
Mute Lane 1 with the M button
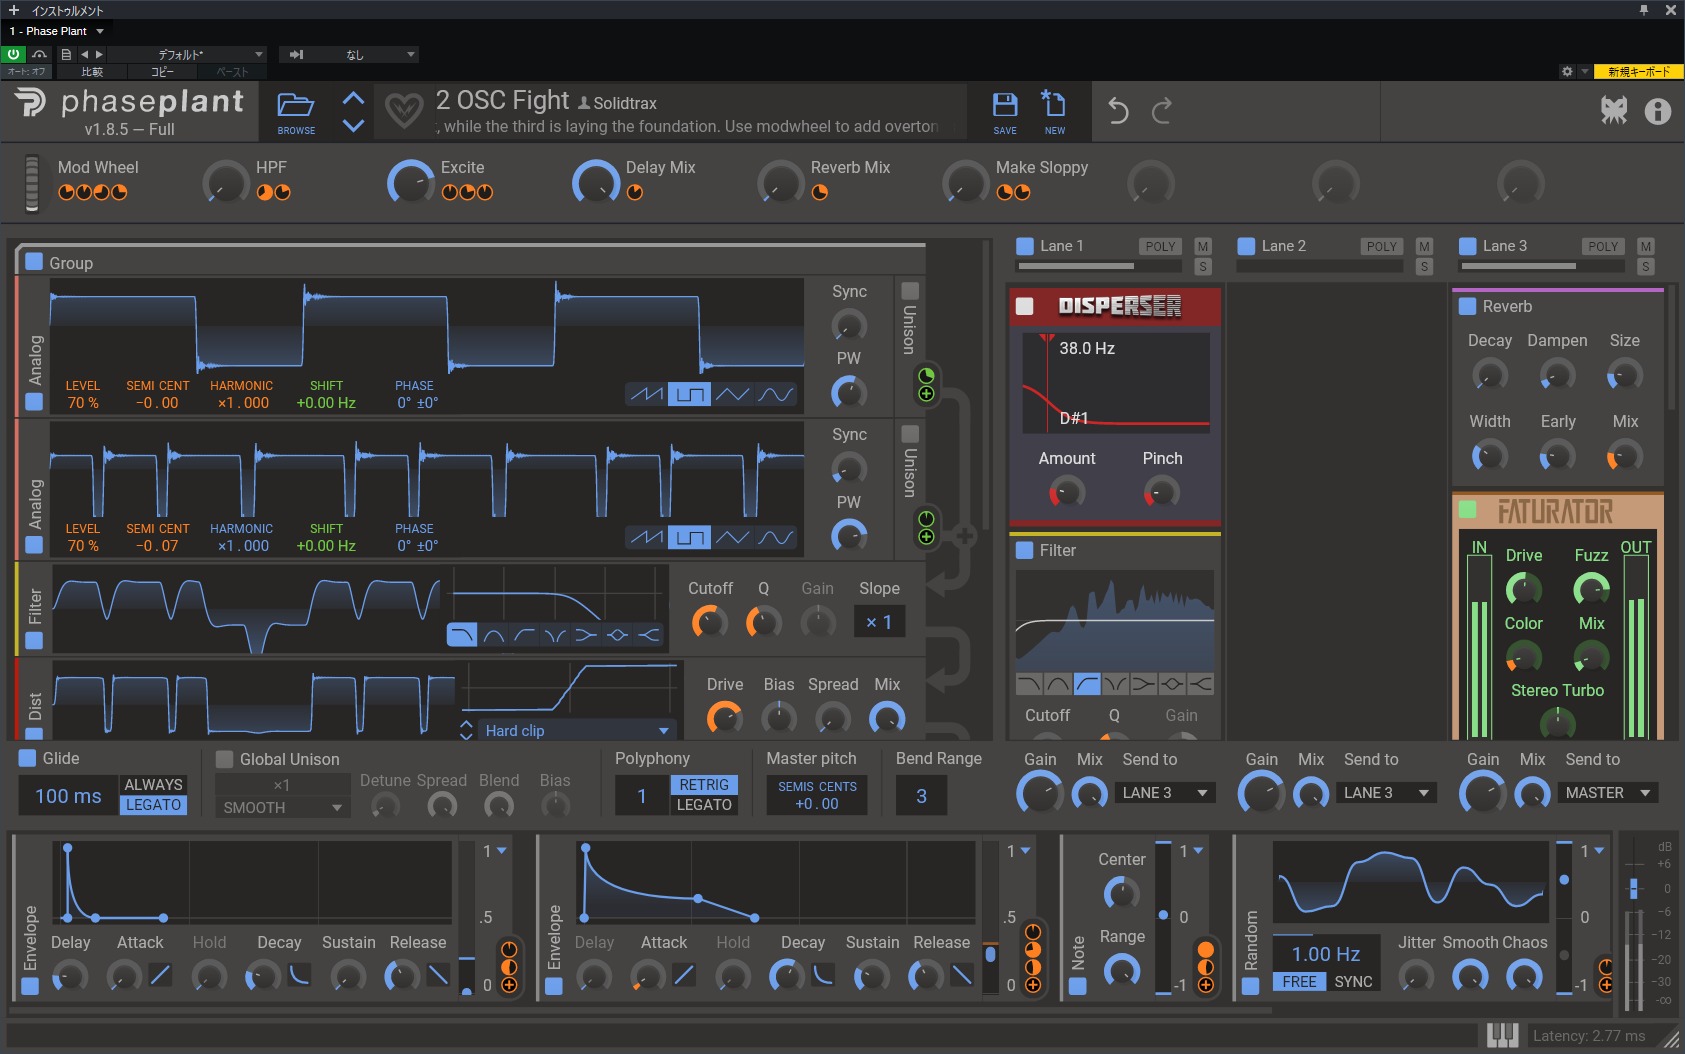click(x=1203, y=246)
